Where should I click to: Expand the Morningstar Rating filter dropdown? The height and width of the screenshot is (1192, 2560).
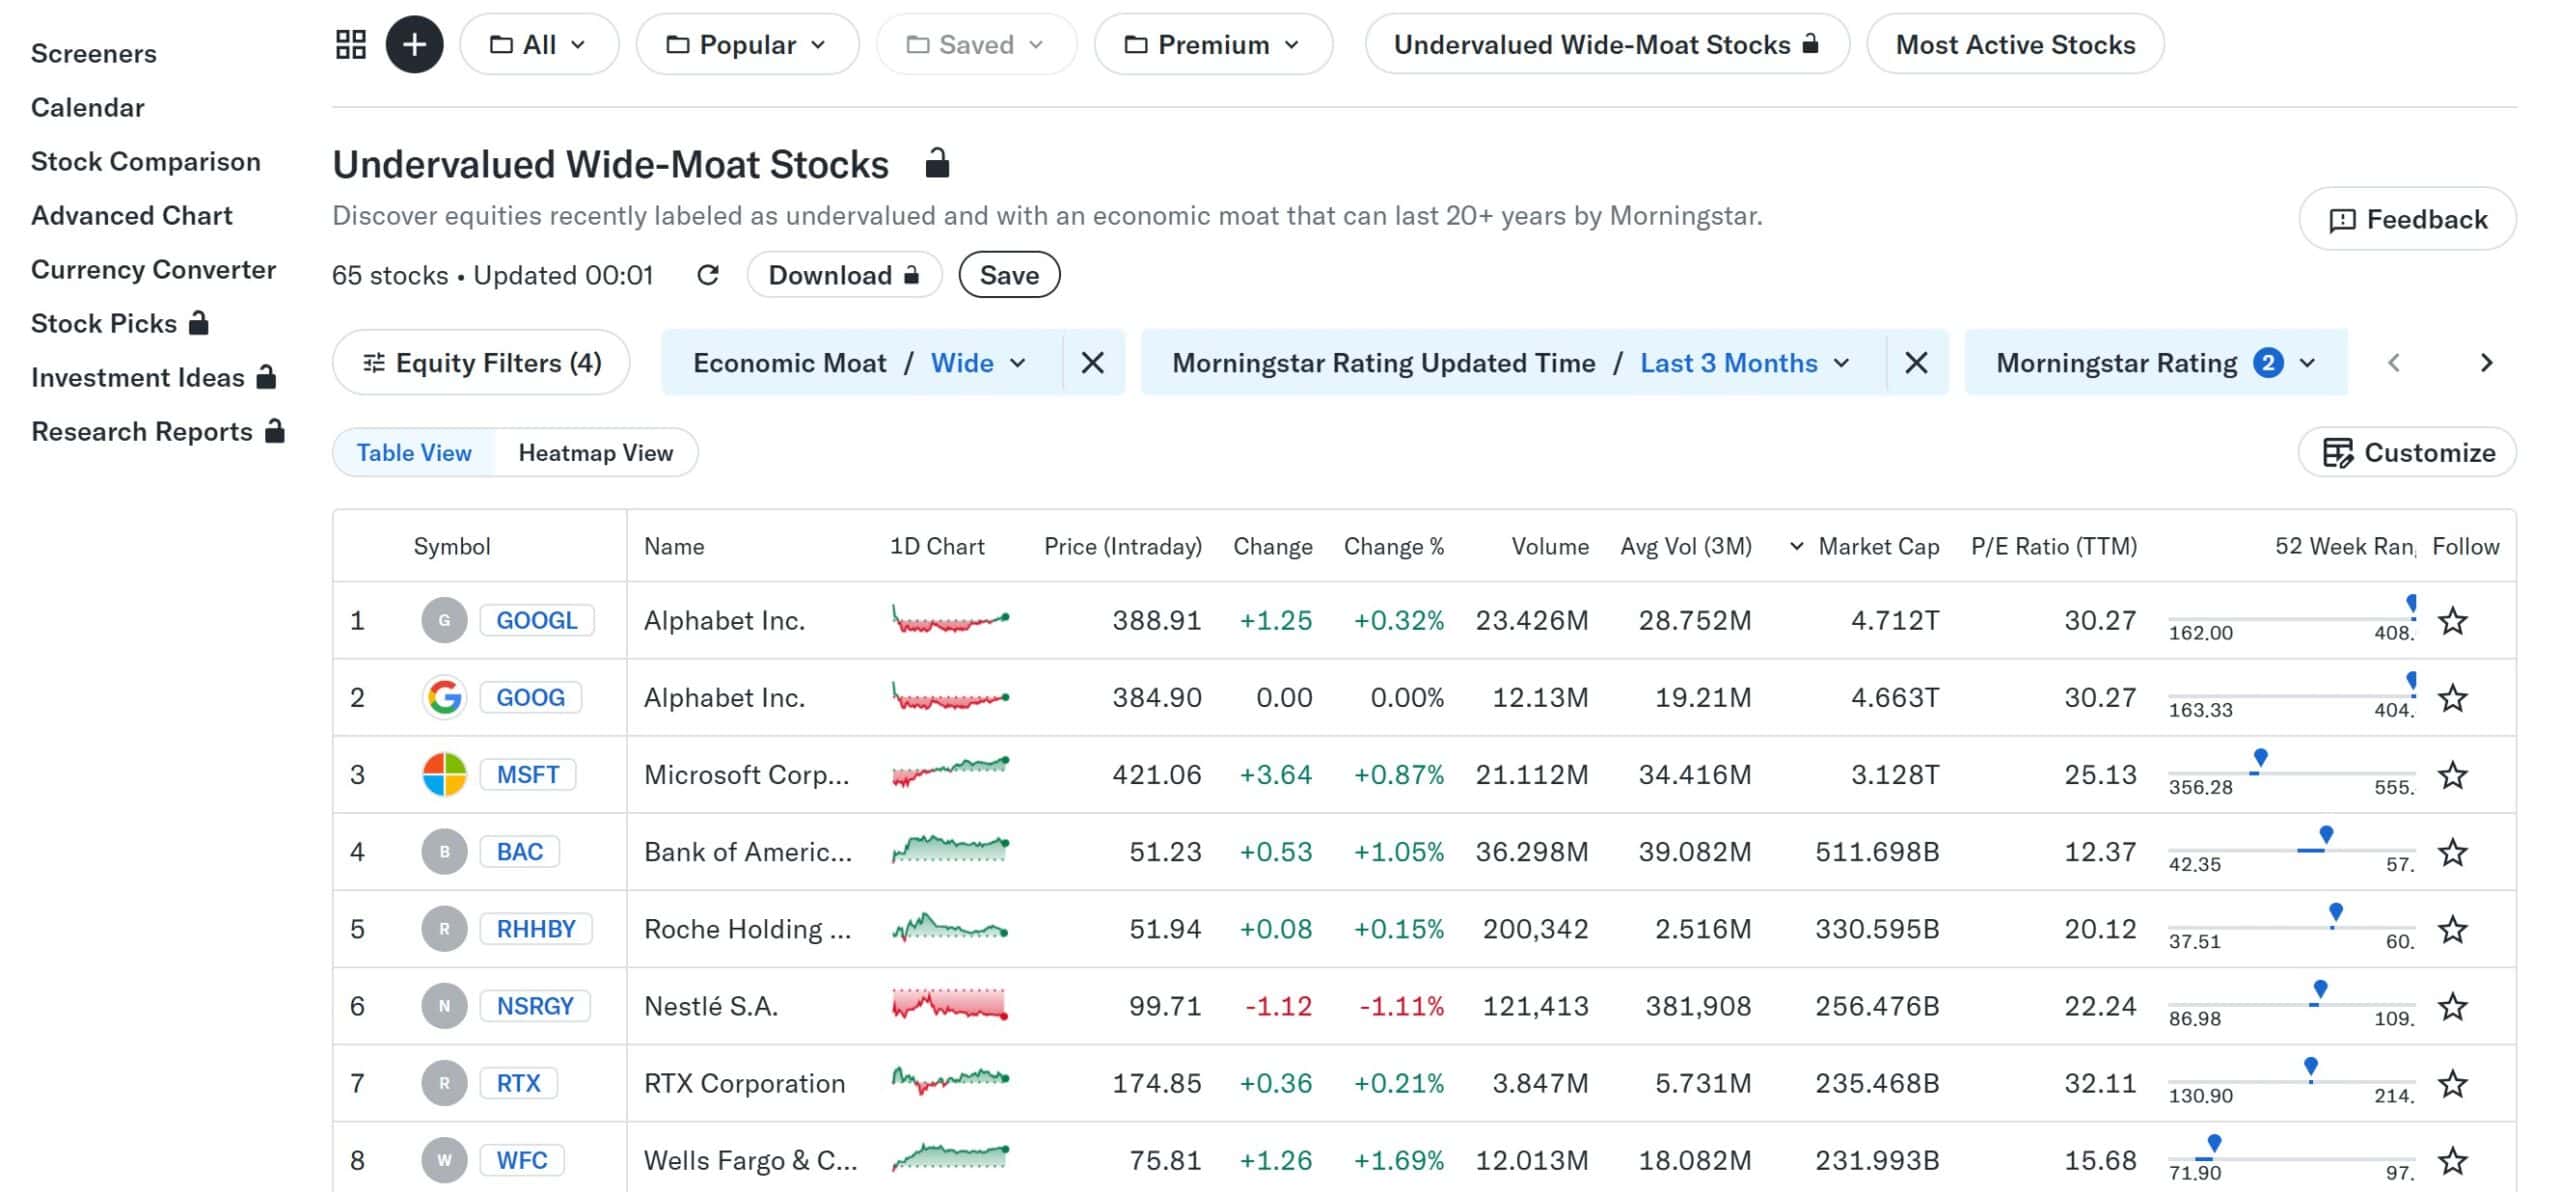[x=2155, y=363]
